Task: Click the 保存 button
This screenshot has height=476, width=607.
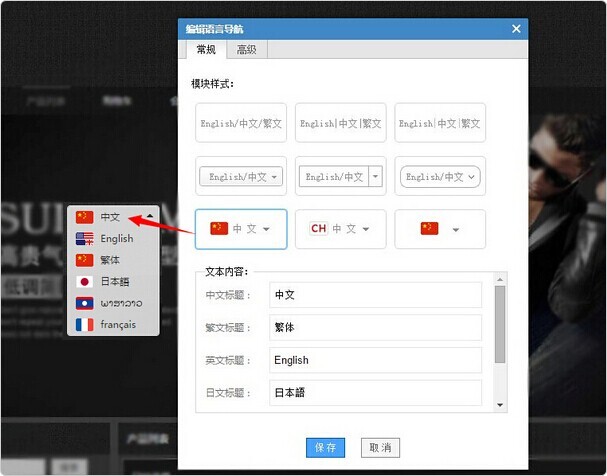Action: pos(325,447)
